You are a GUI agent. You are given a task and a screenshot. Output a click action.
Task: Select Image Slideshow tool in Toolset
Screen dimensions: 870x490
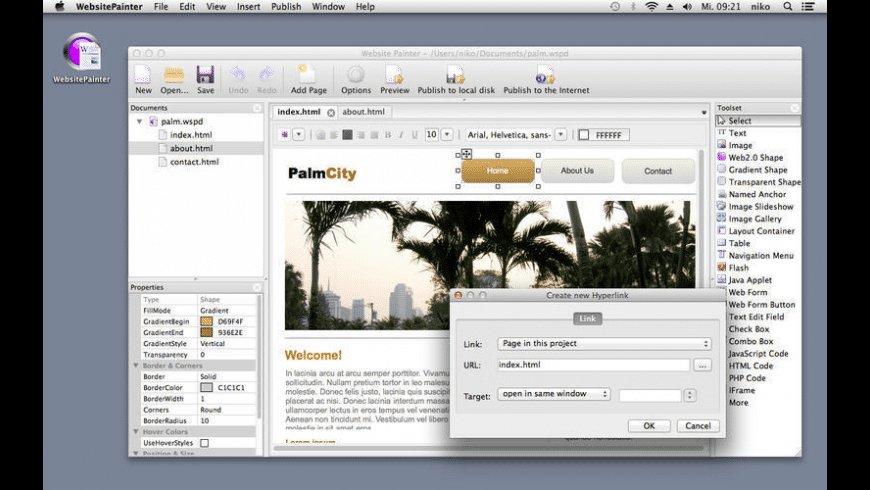pos(760,207)
